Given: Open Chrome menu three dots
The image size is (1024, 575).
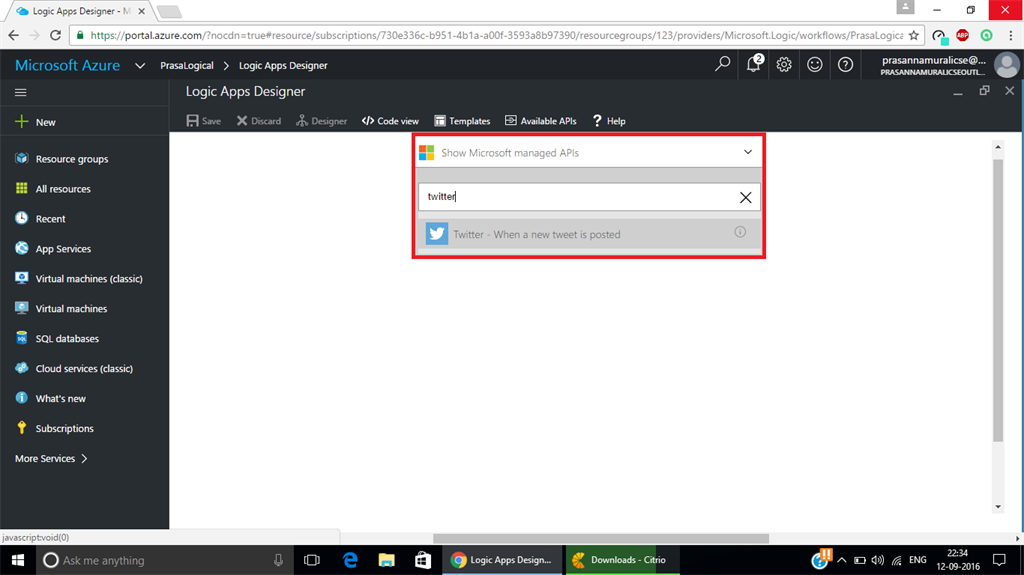Looking at the screenshot, I should [1011, 35].
